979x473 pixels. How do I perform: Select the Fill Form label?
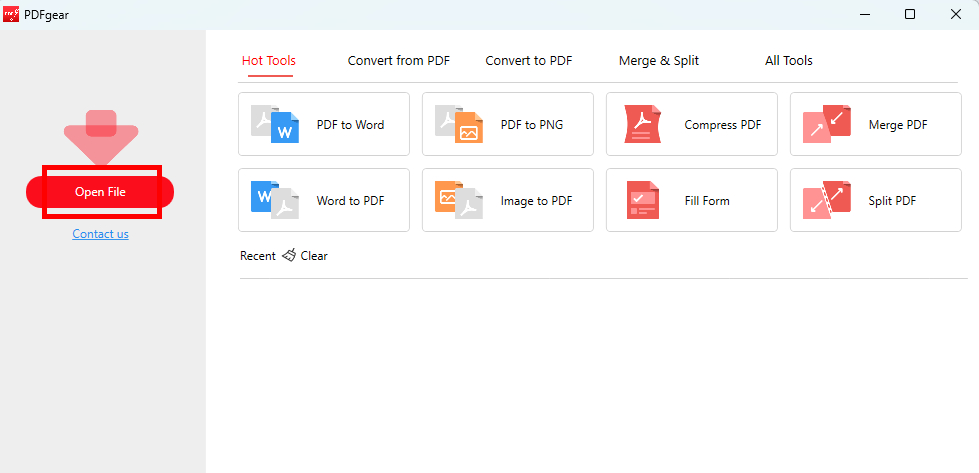(x=707, y=201)
